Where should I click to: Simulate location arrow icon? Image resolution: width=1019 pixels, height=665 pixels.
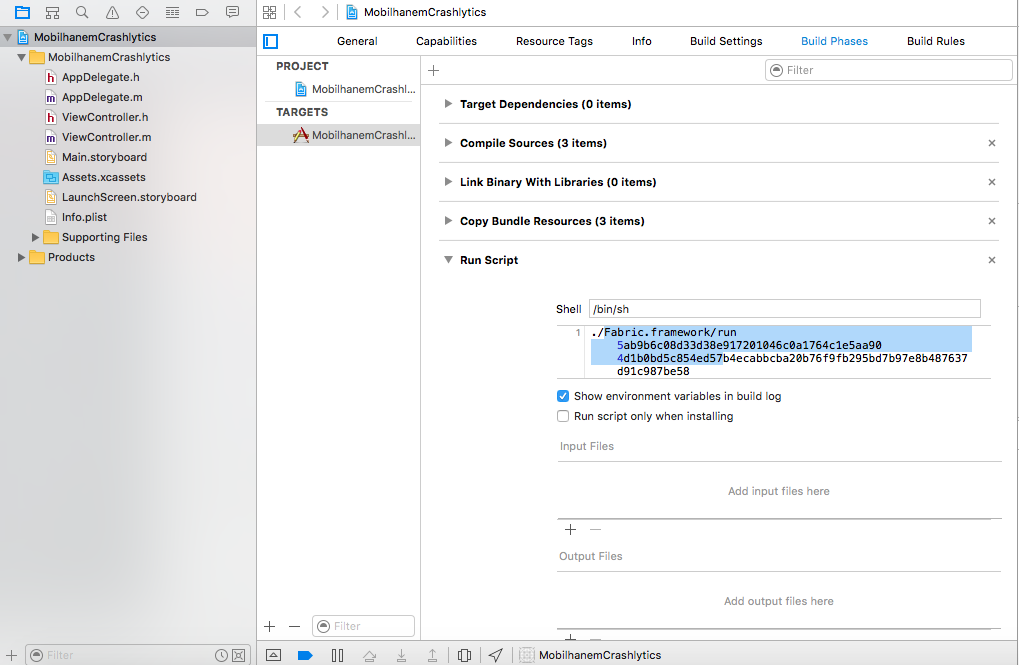click(496, 655)
